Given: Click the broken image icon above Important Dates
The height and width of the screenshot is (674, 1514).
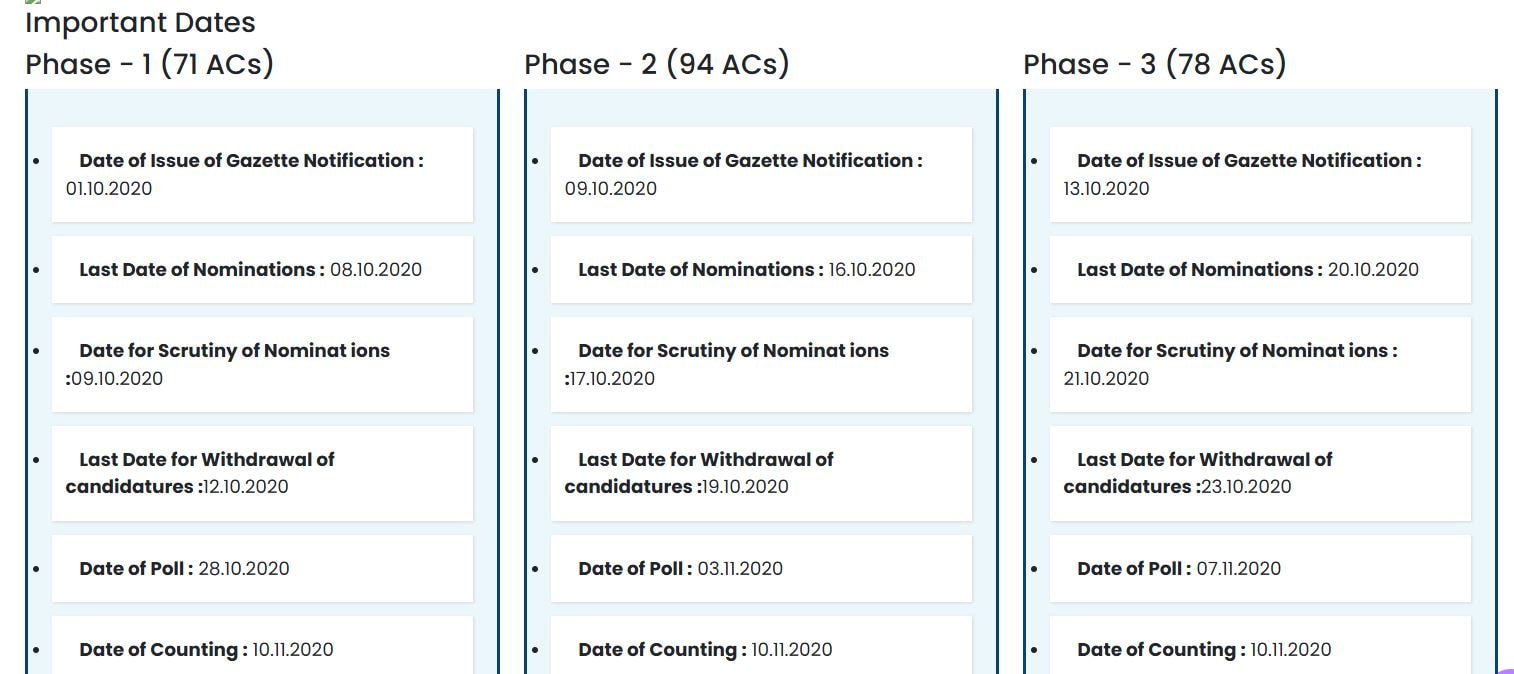Looking at the screenshot, I should (31, 4).
